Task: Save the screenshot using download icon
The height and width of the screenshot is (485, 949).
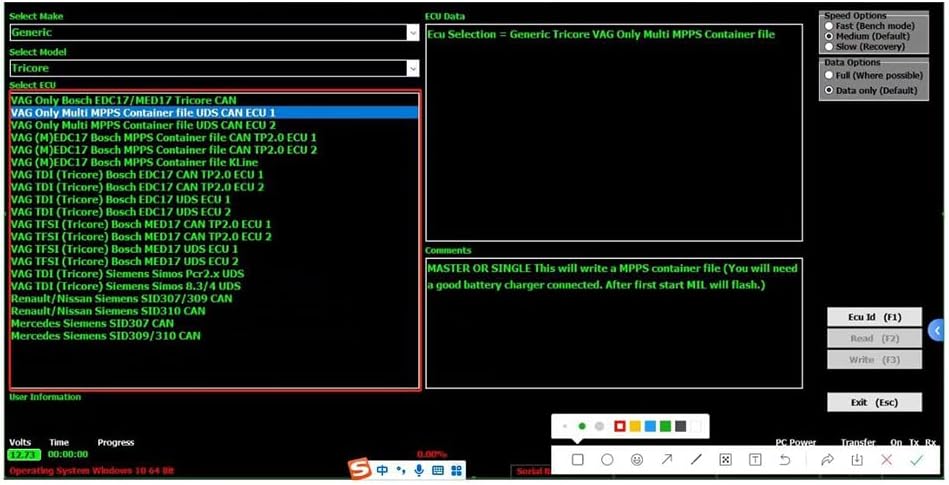Action: pyautogui.click(x=857, y=460)
